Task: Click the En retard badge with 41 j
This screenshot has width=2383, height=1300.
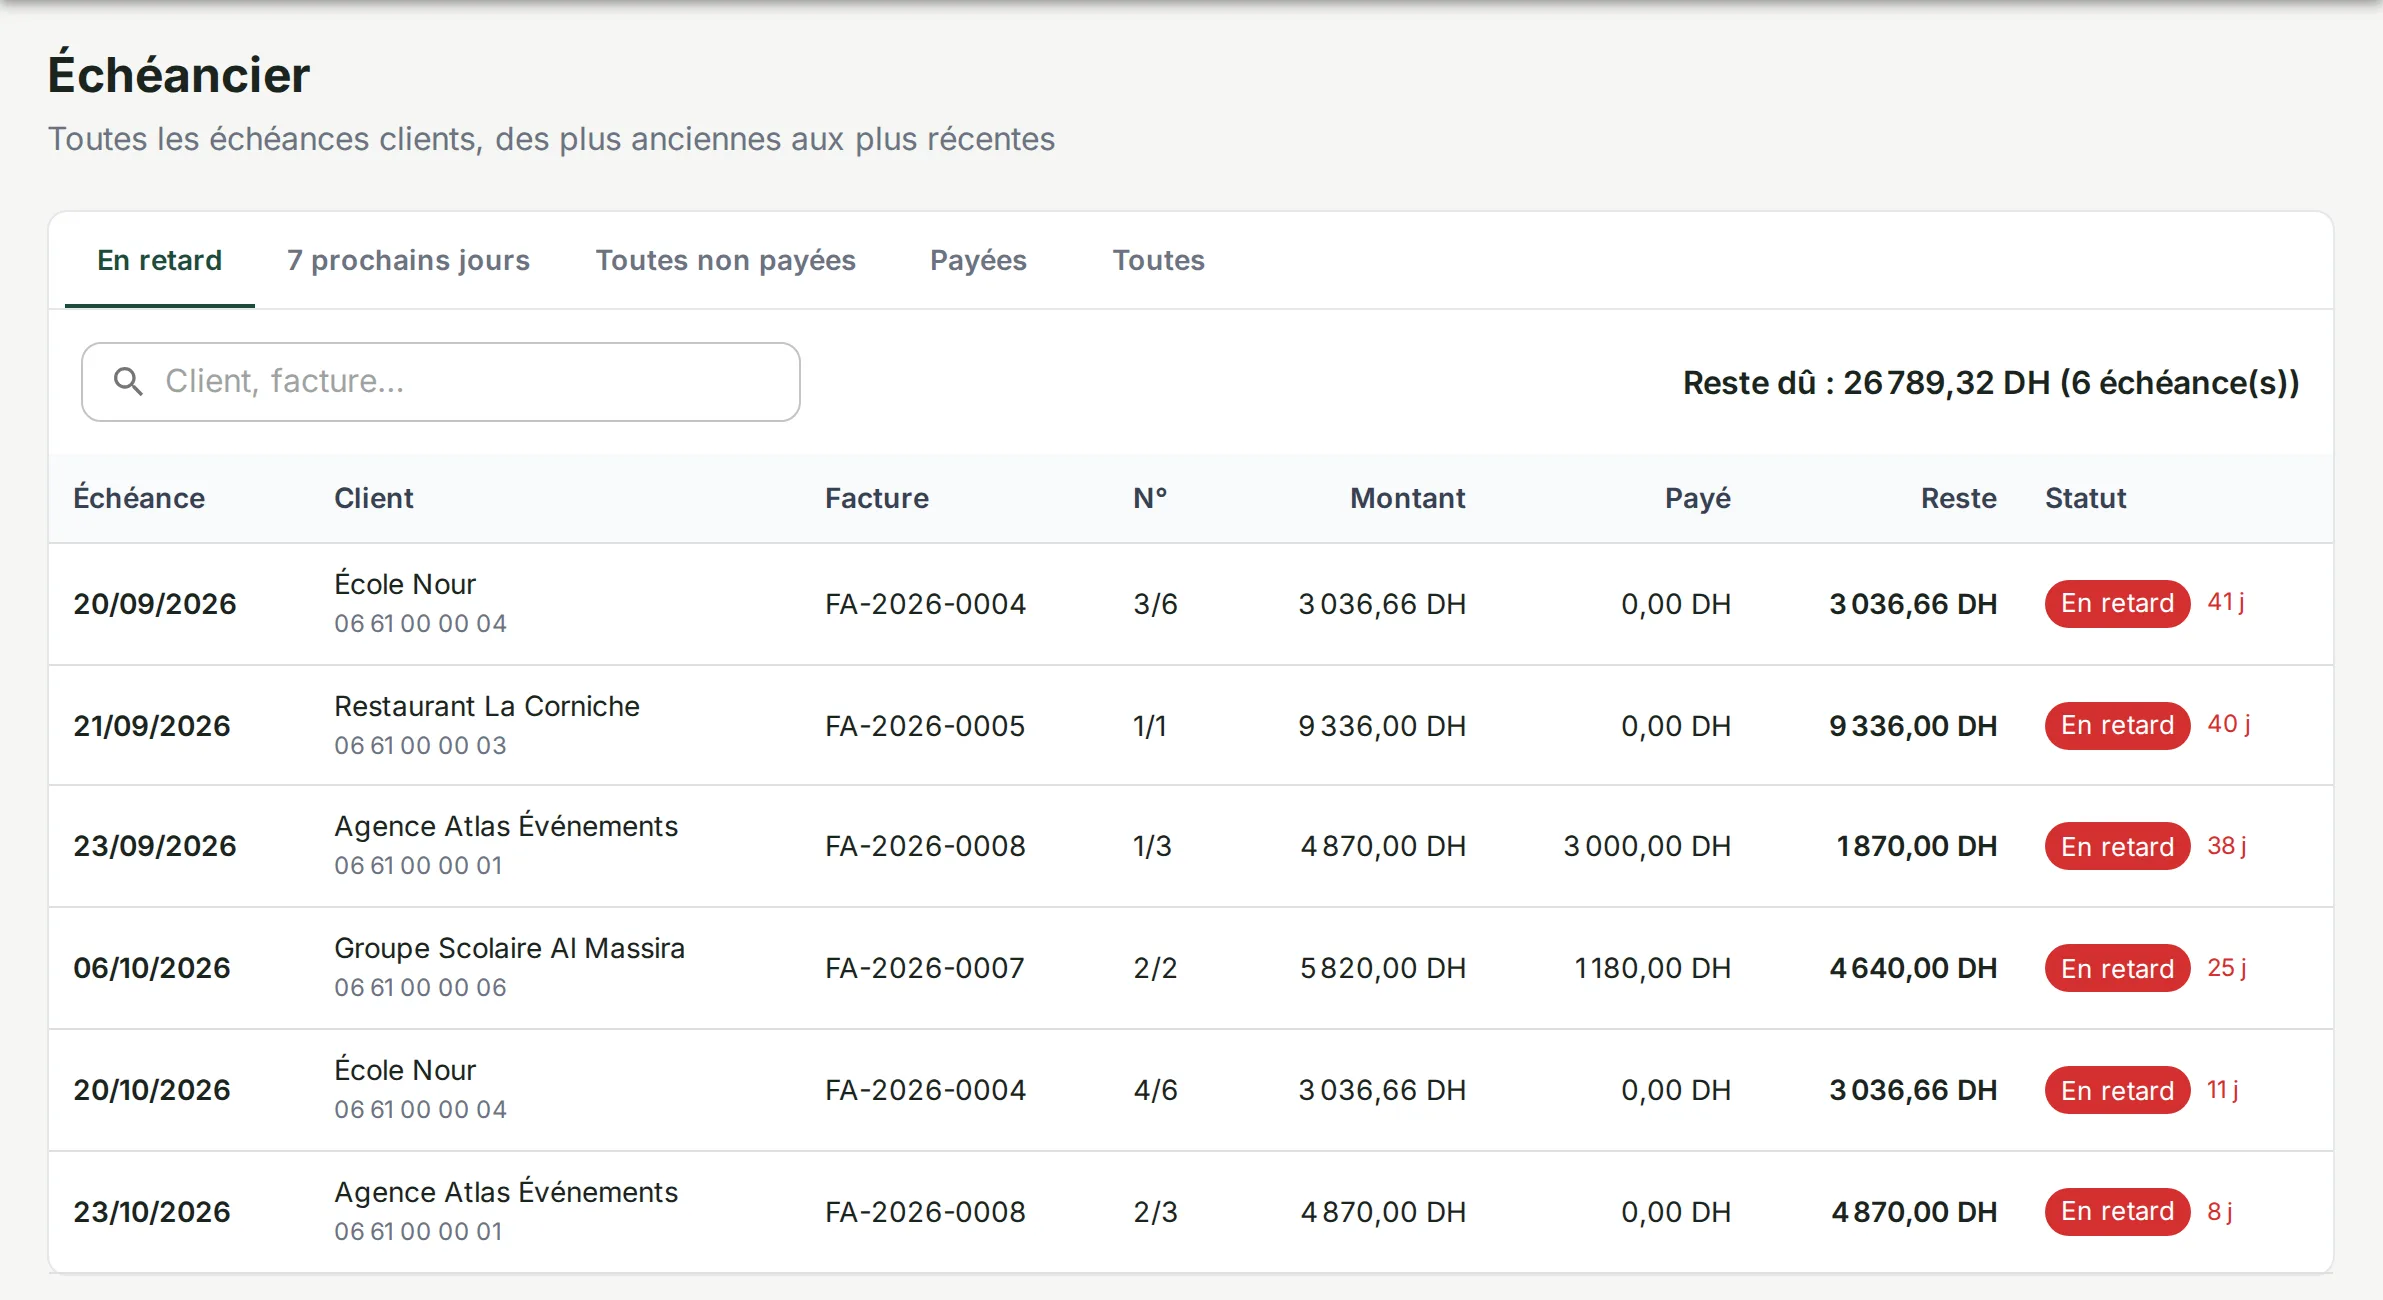Action: pos(2117,603)
